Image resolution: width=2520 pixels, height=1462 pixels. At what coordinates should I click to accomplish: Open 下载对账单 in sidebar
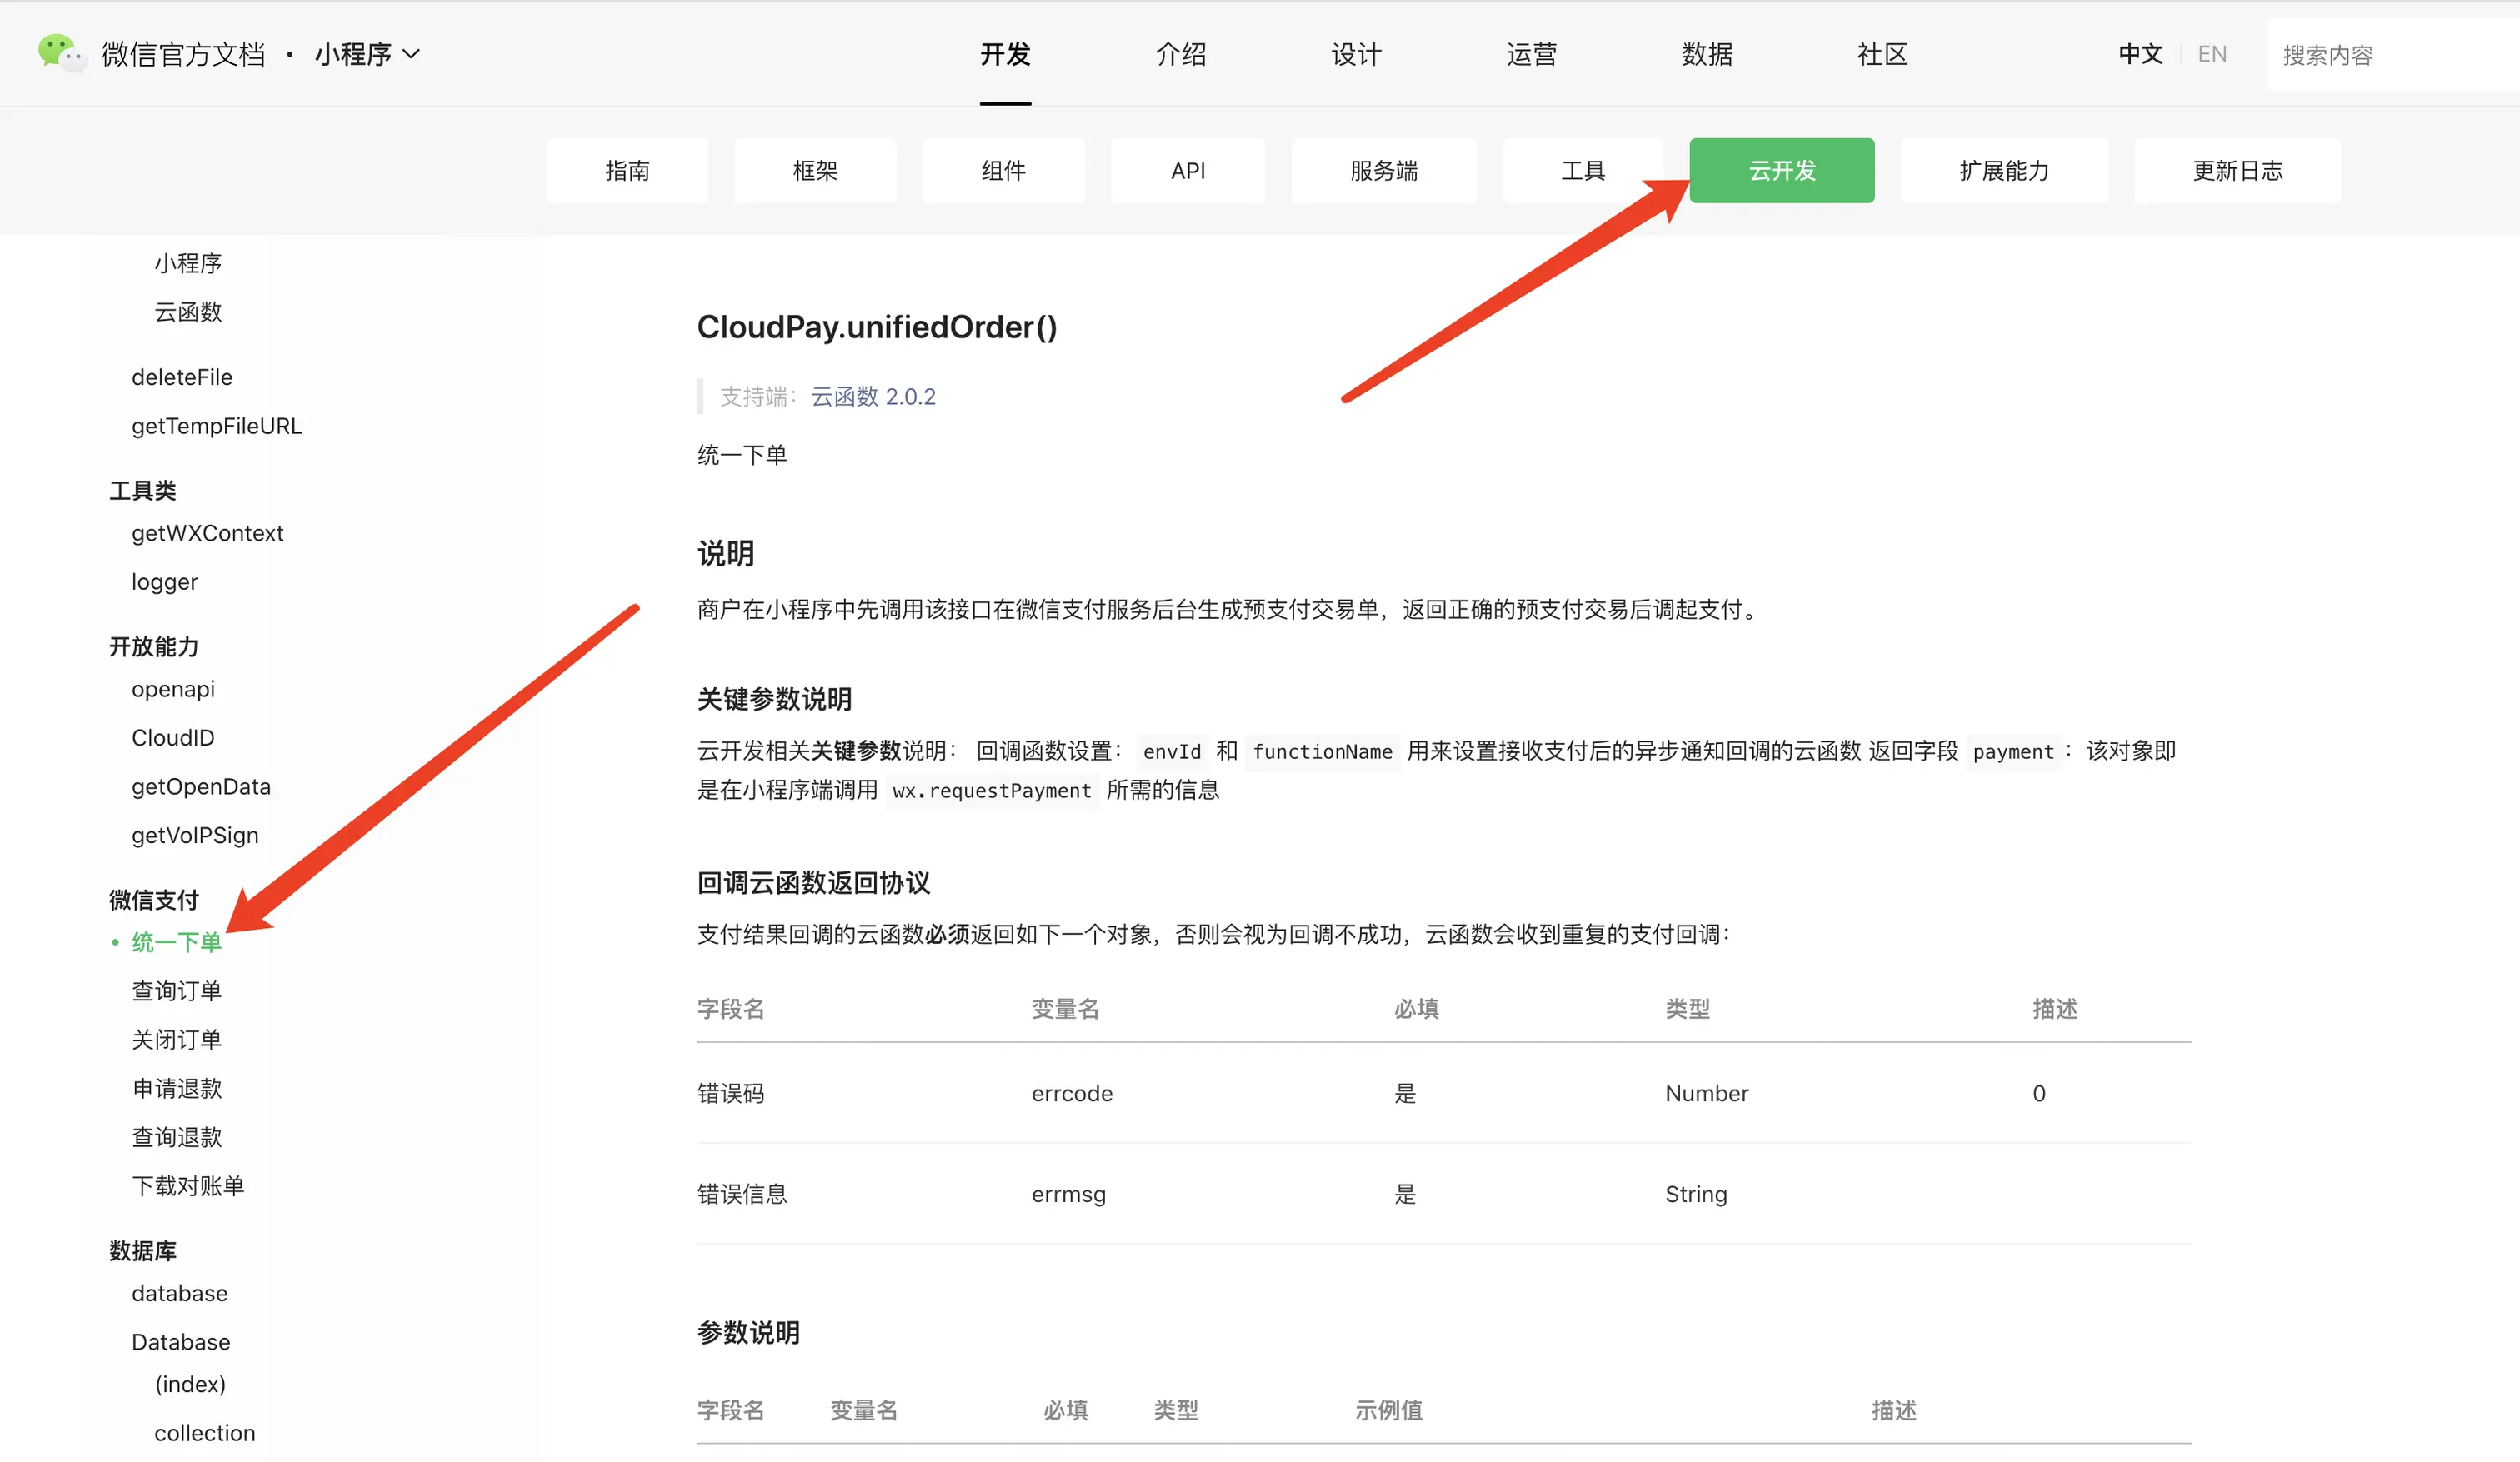click(187, 1186)
